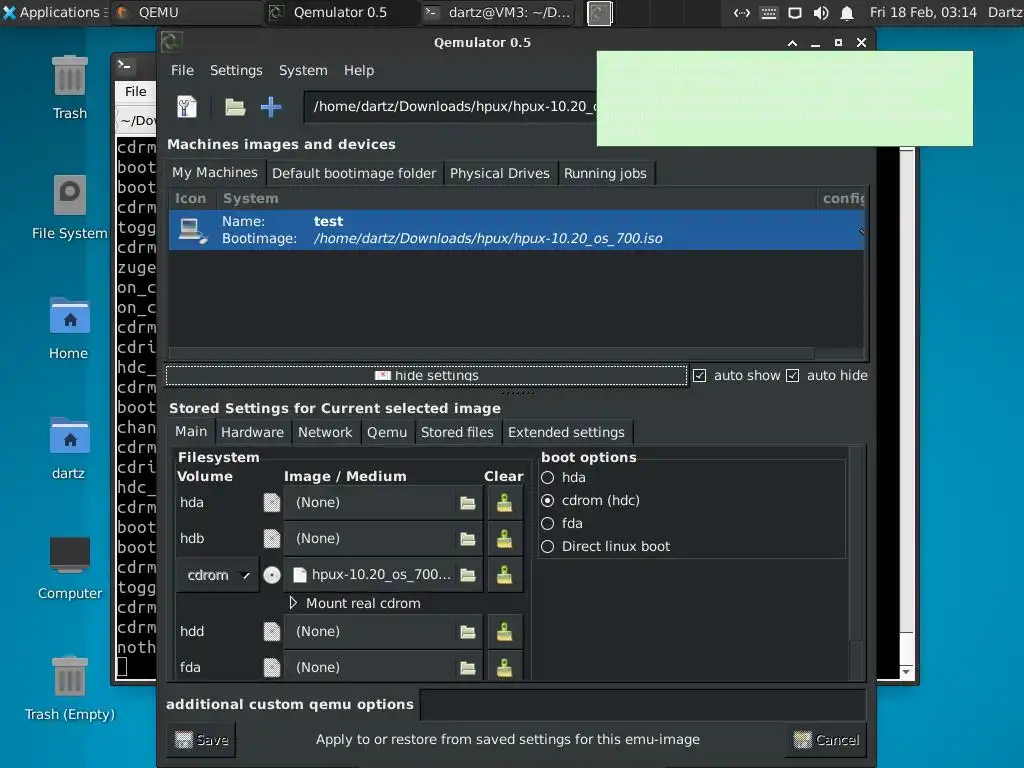Click the fda volume file icon
This screenshot has height=768, width=1024.
[x=272, y=667]
